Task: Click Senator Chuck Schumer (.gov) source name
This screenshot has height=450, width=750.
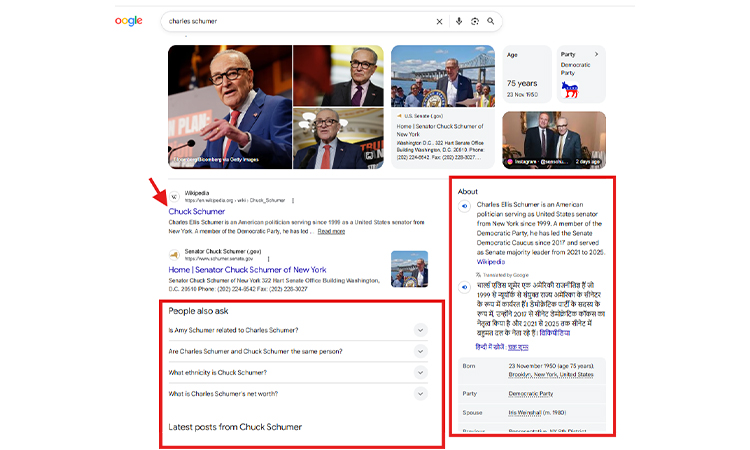Action: [223, 252]
